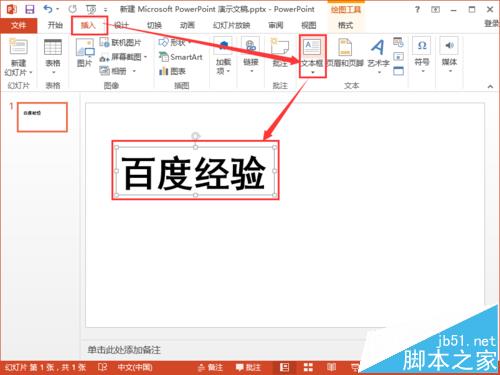Switch to the 开始 ribbon tab
The height and width of the screenshot is (375, 500).
(x=55, y=25)
